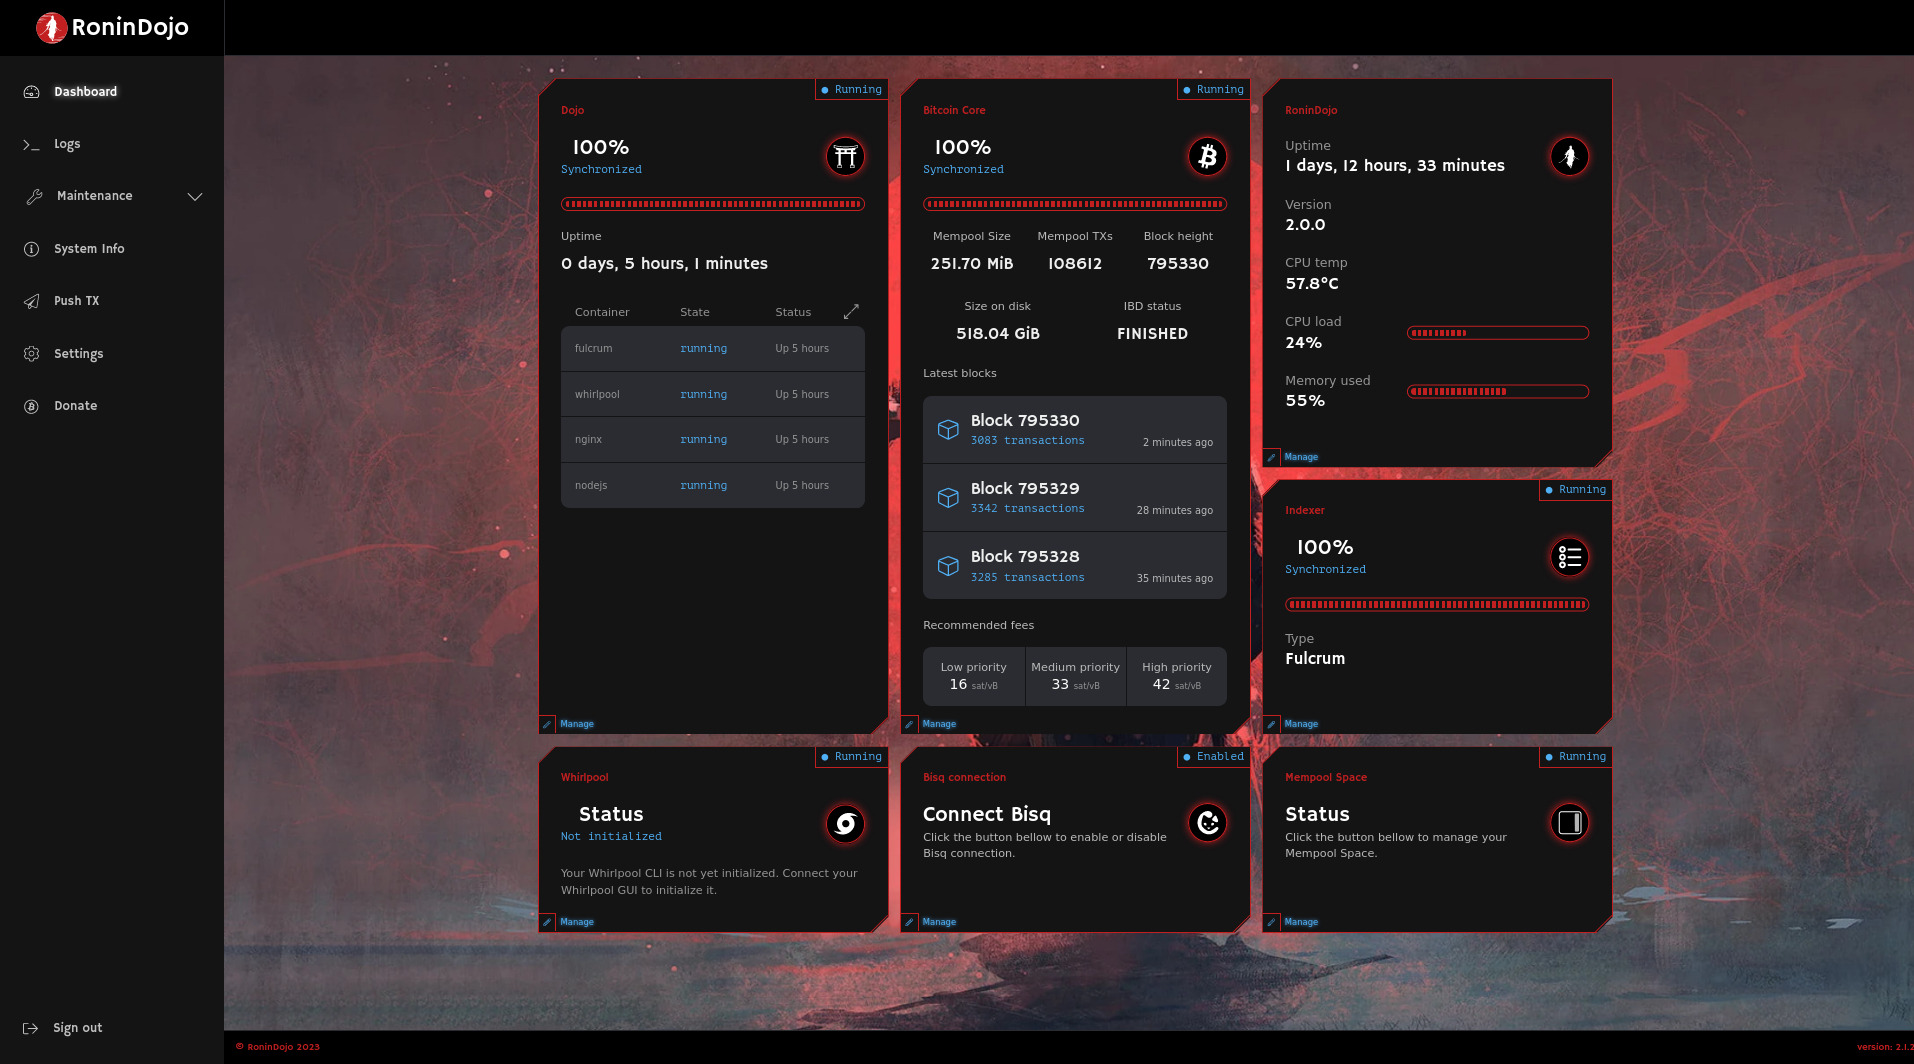Click the Running status badge on Dojo
1914x1064 pixels.
tap(851, 90)
